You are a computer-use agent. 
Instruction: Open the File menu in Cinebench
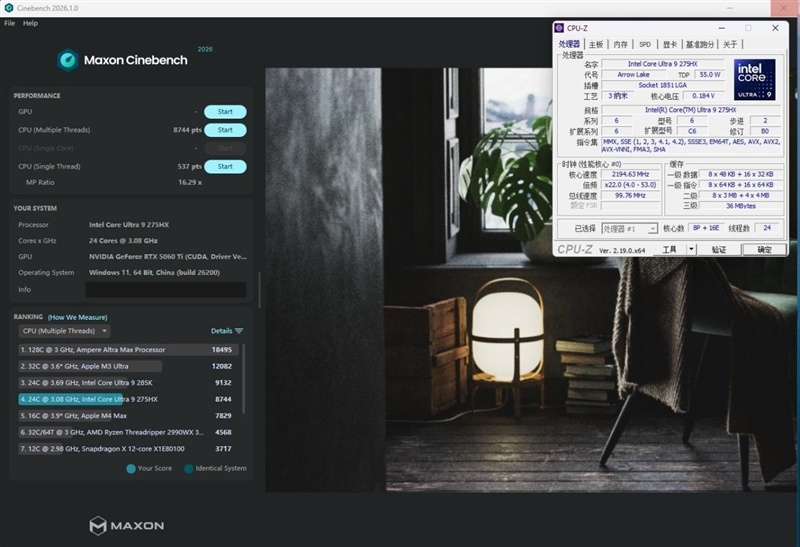10,23
